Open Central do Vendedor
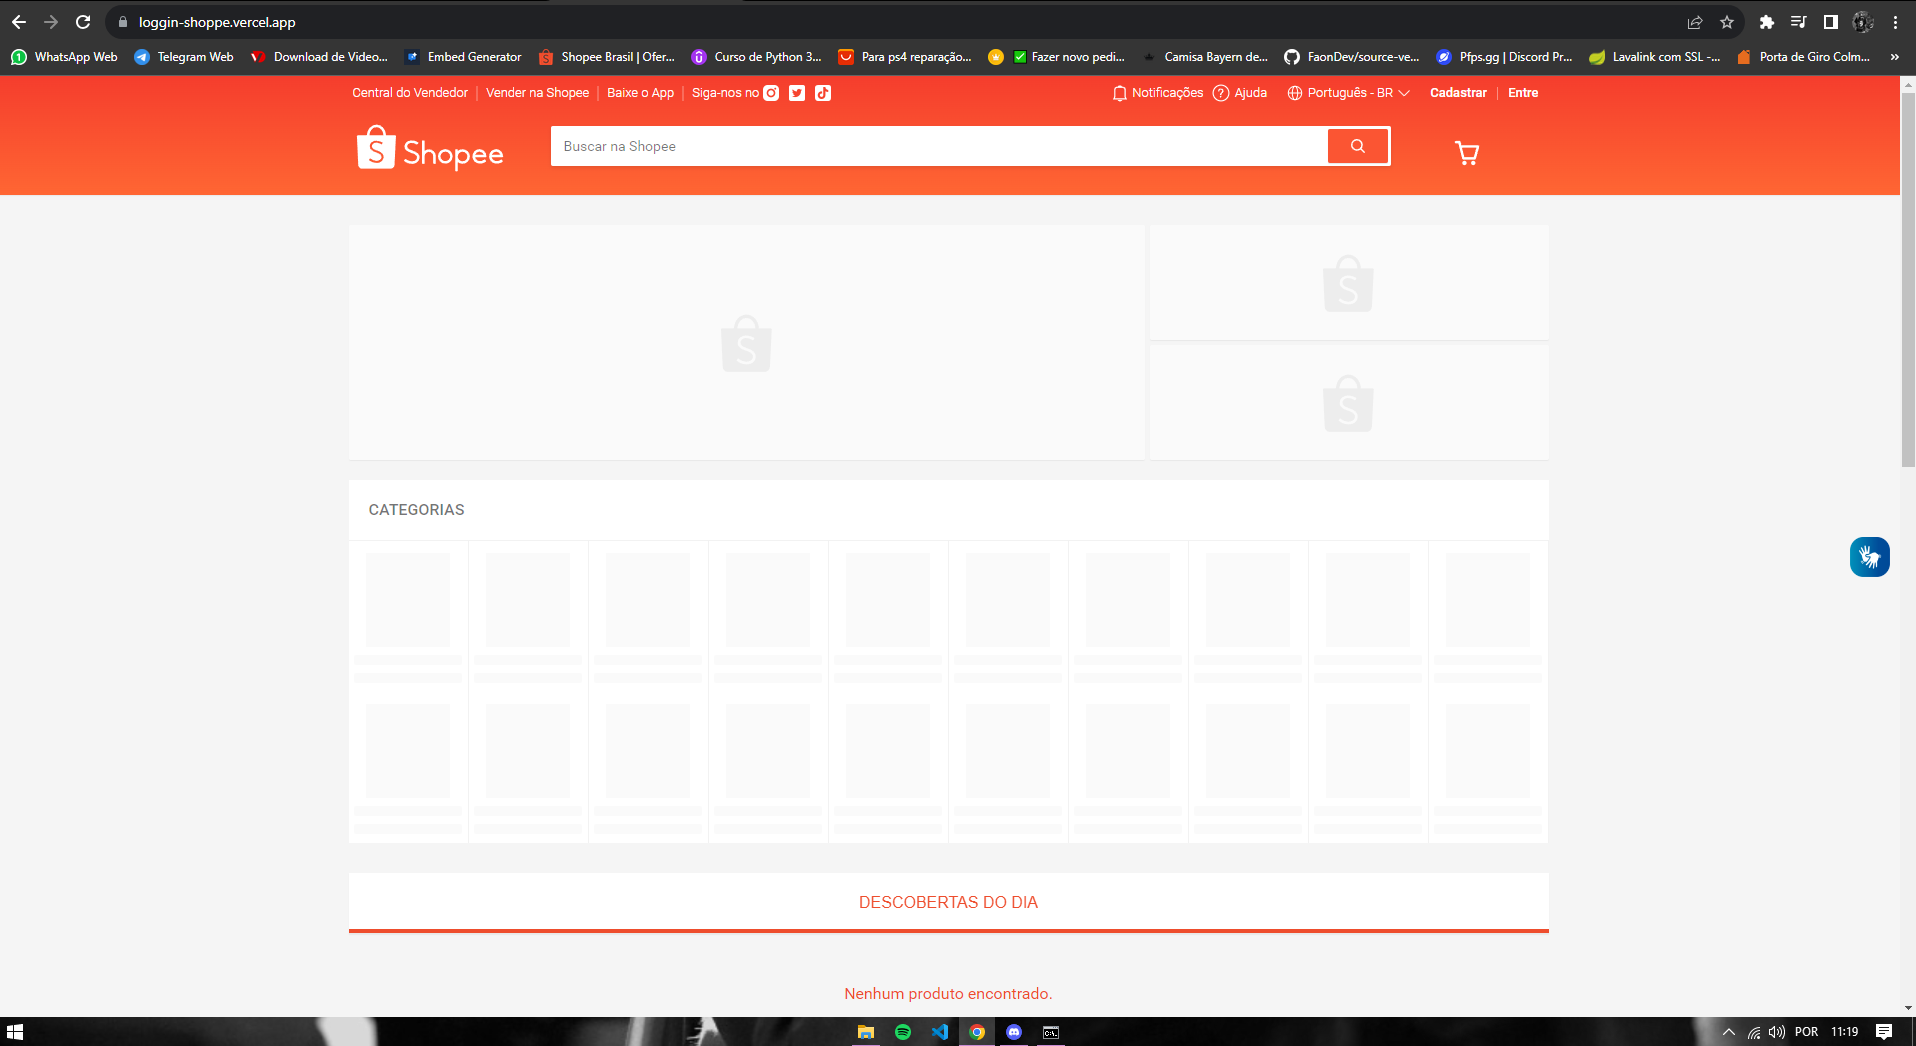The height and width of the screenshot is (1046, 1916). [409, 92]
